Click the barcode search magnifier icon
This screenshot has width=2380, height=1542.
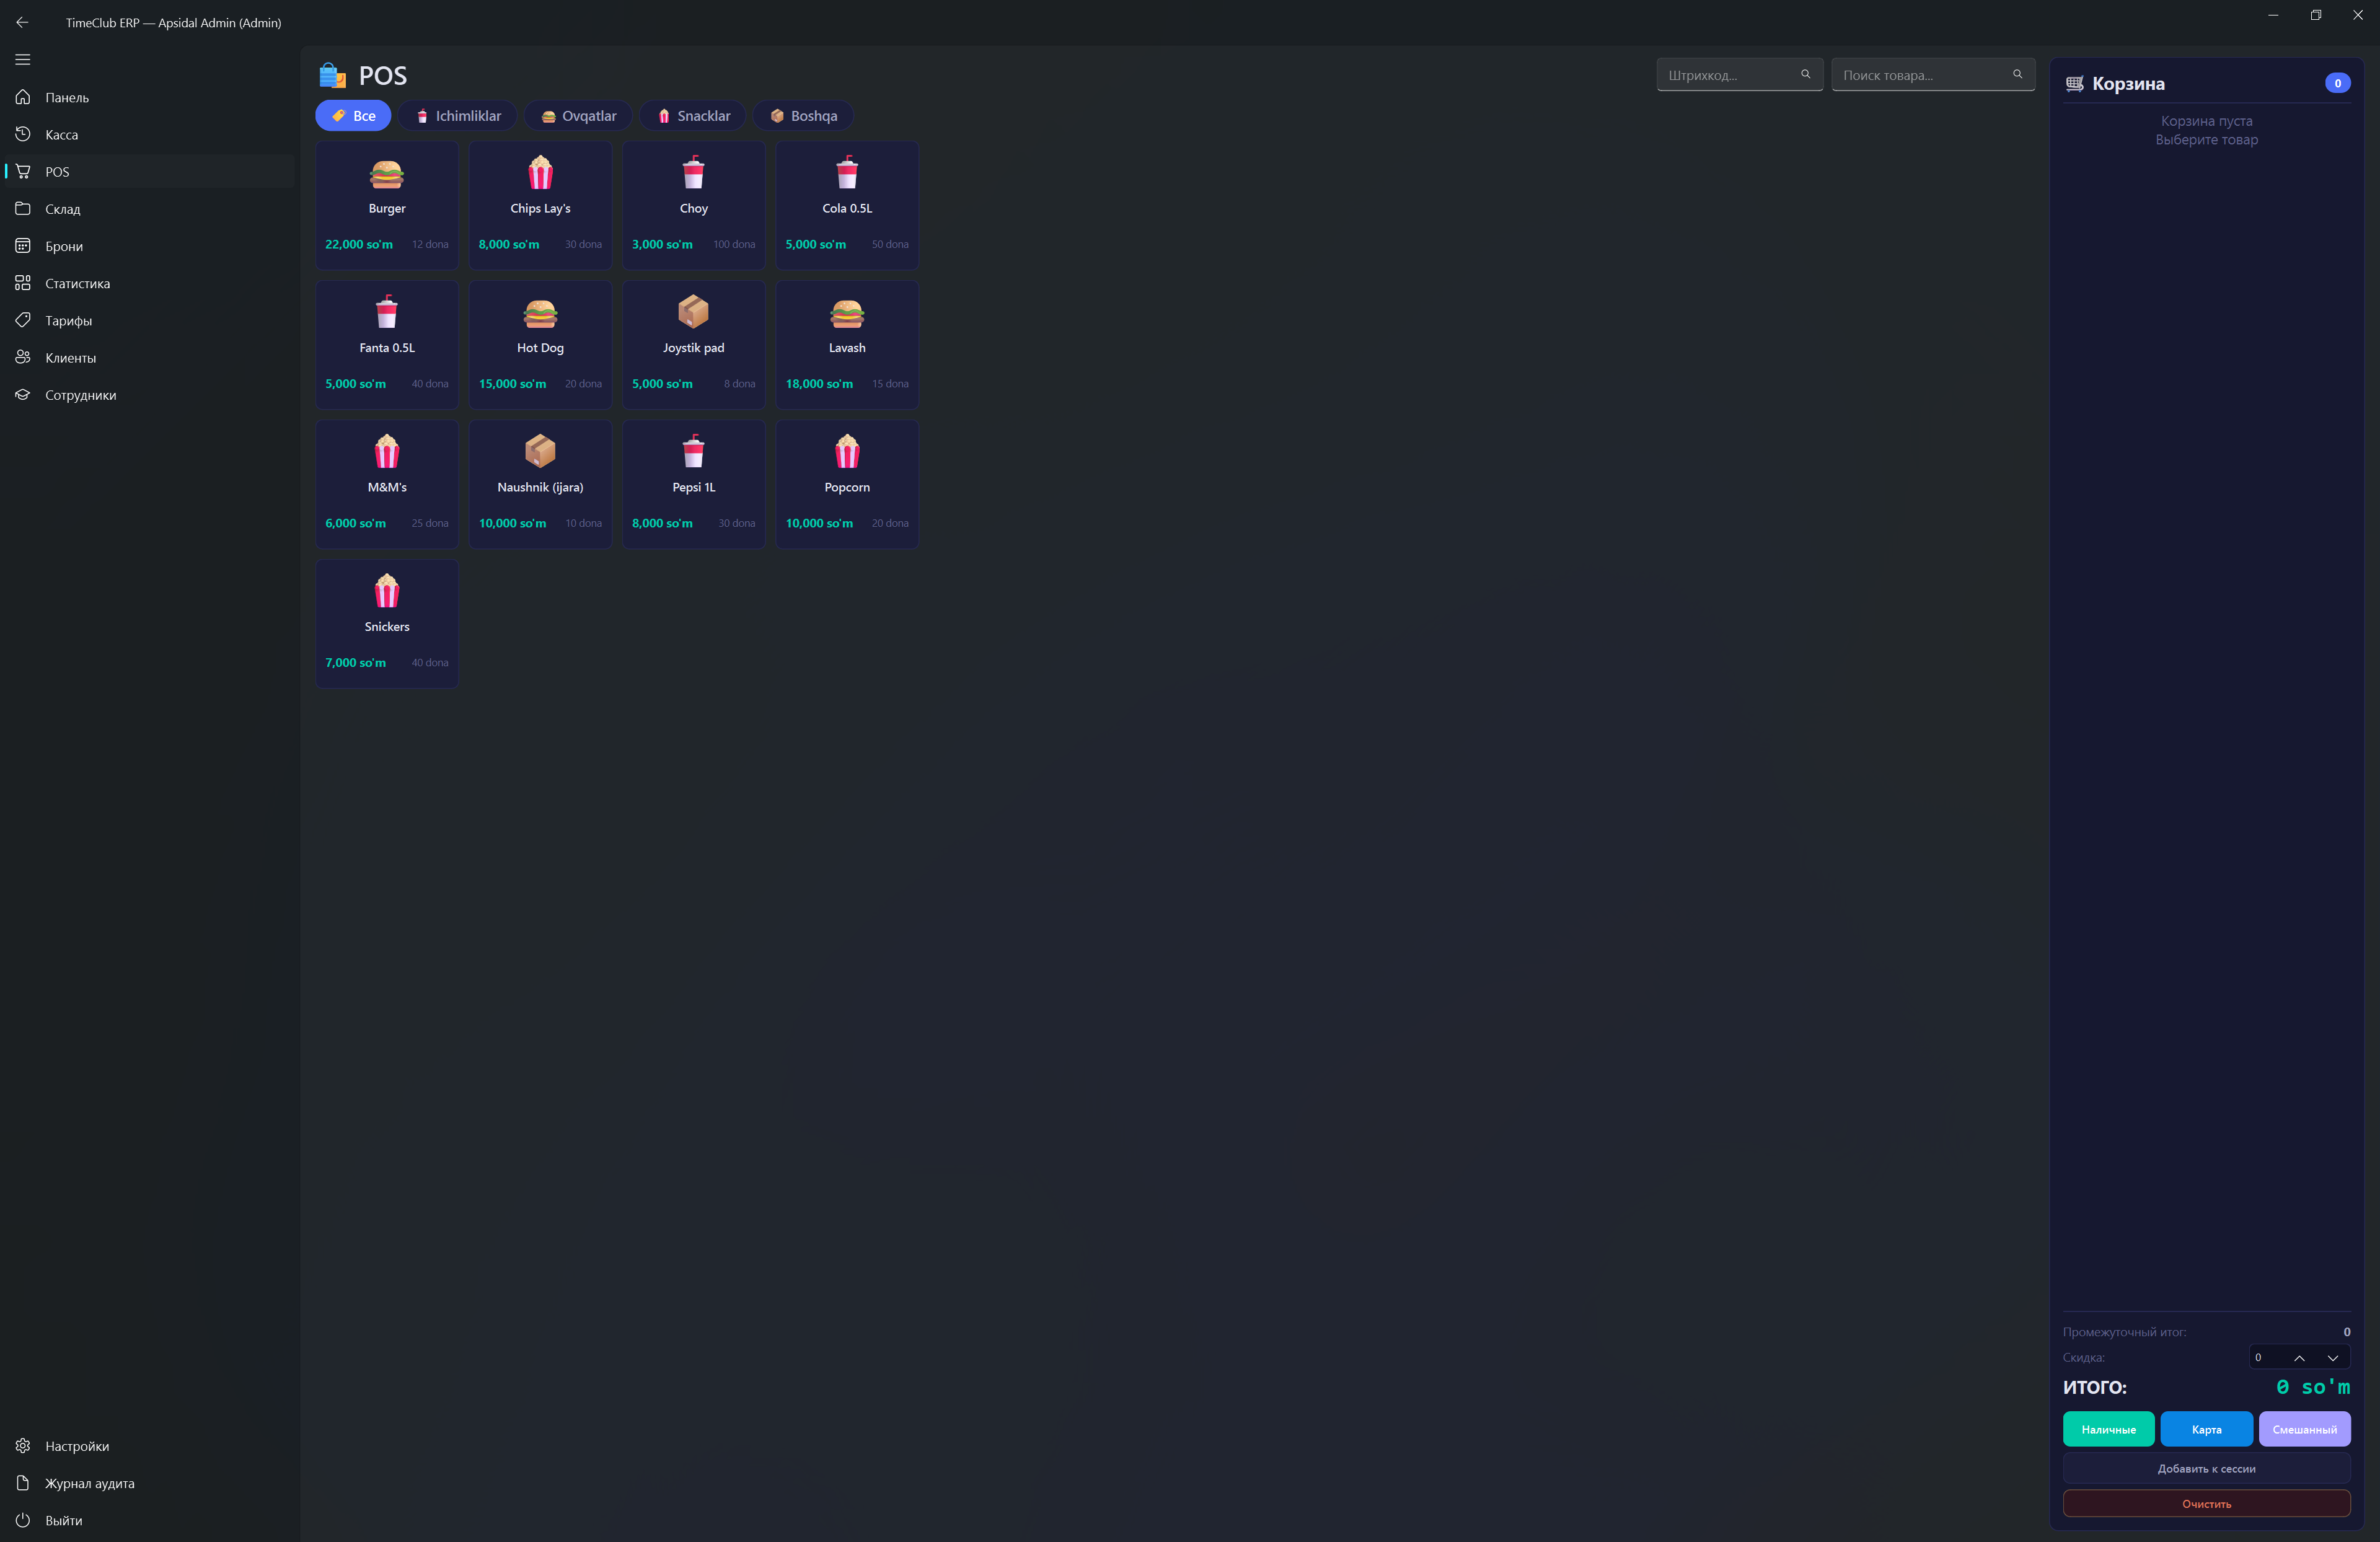(x=1805, y=75)
